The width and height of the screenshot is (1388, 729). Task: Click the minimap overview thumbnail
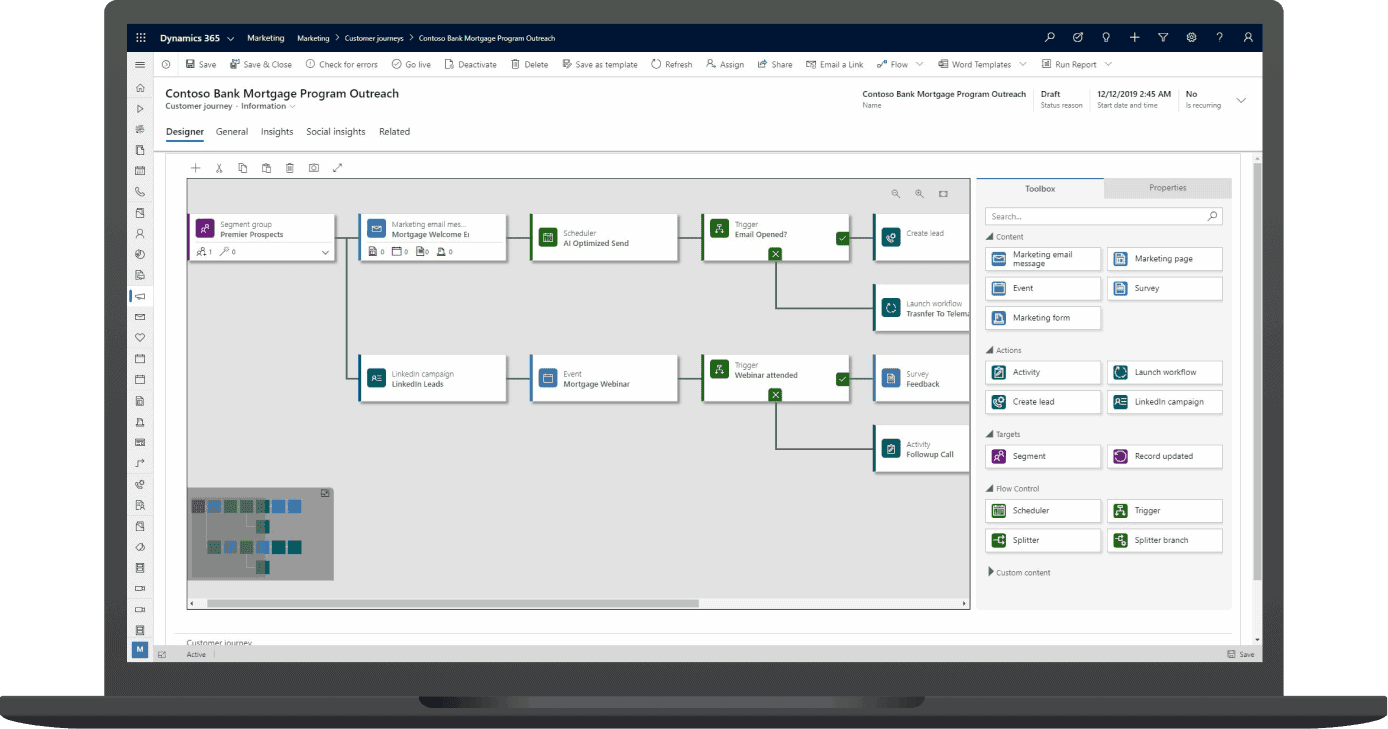[x=261, y=534]
